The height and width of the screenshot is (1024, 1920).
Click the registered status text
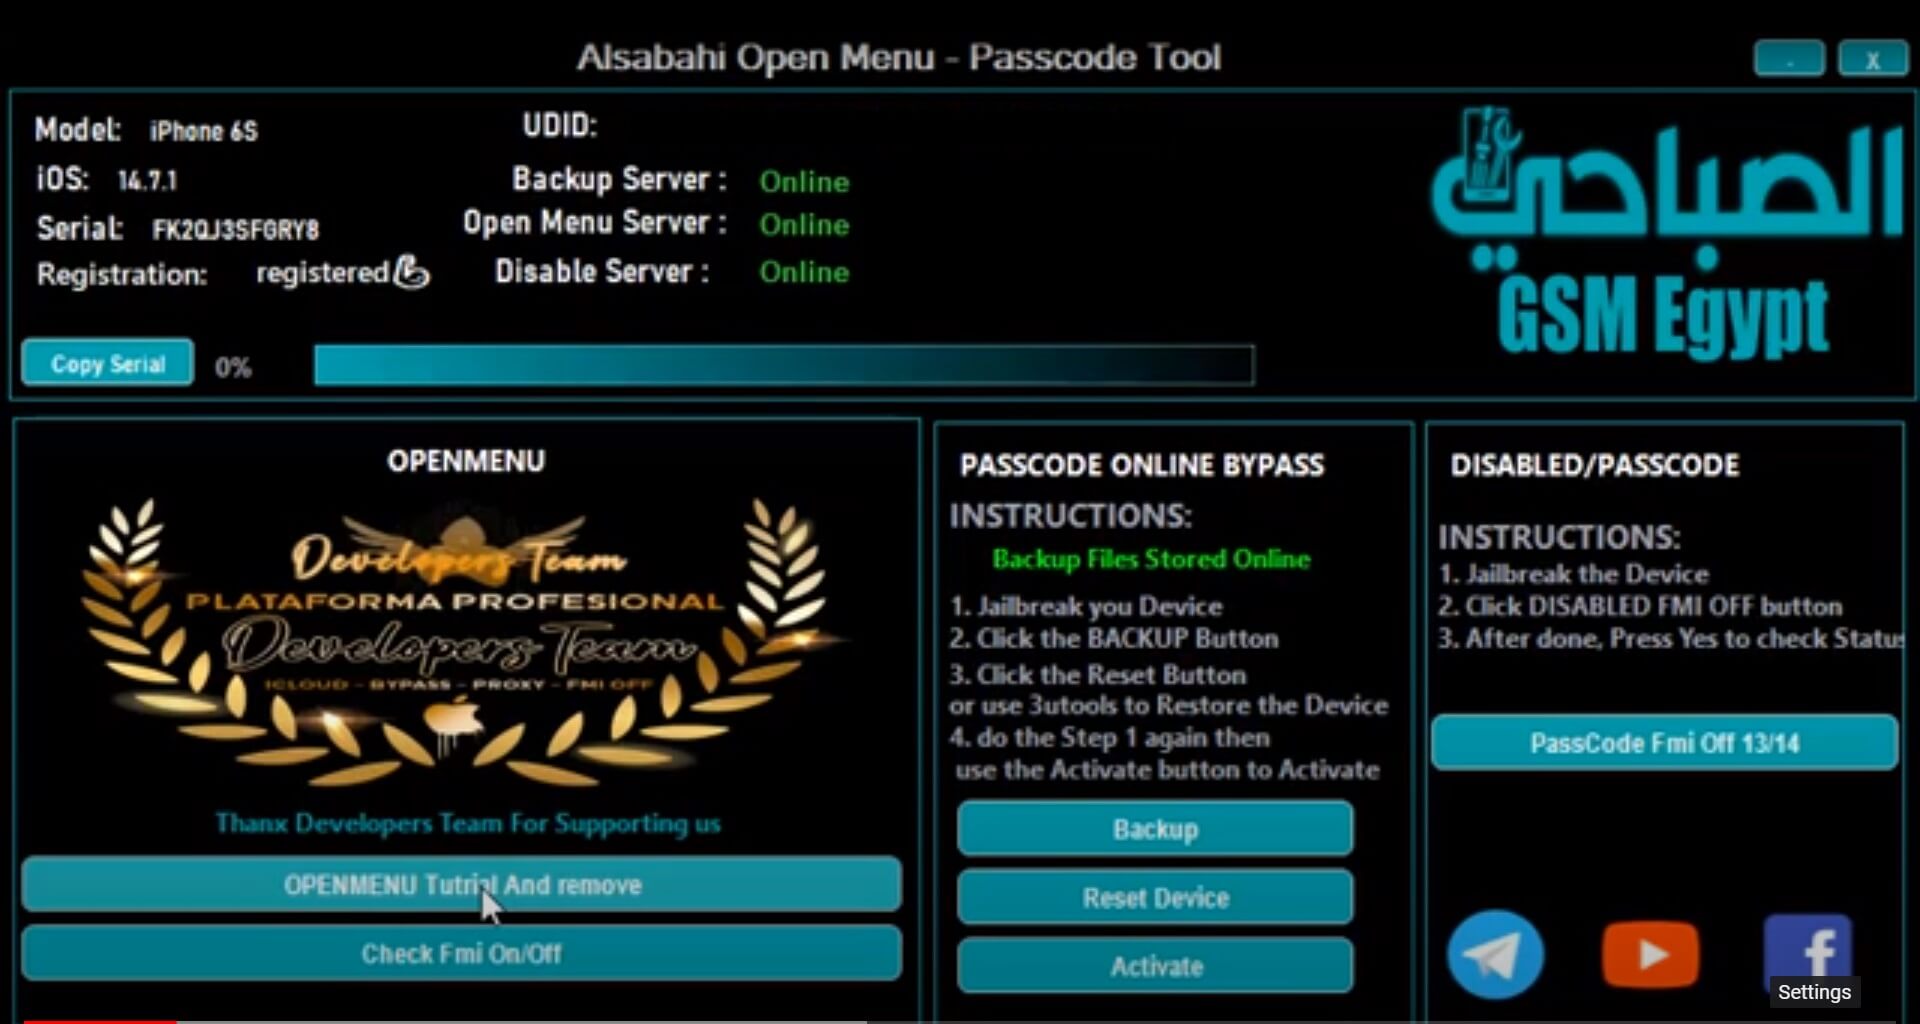click(x=322, y=273)
